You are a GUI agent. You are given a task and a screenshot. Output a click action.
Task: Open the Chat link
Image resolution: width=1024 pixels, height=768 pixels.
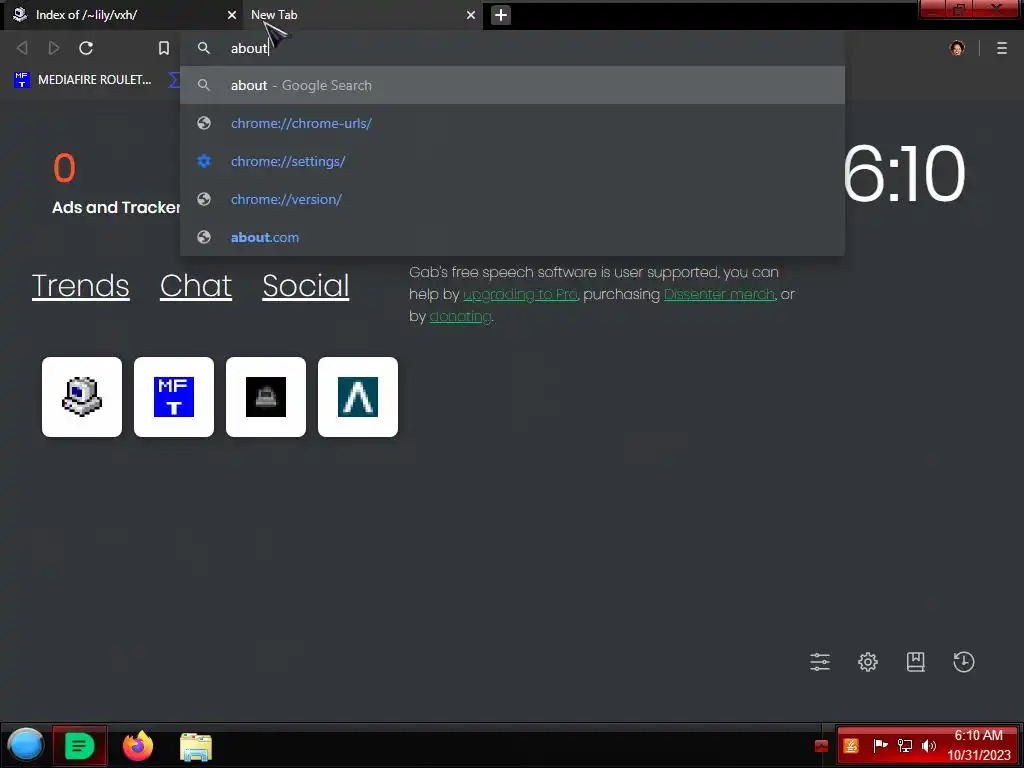tap(196, 286)
